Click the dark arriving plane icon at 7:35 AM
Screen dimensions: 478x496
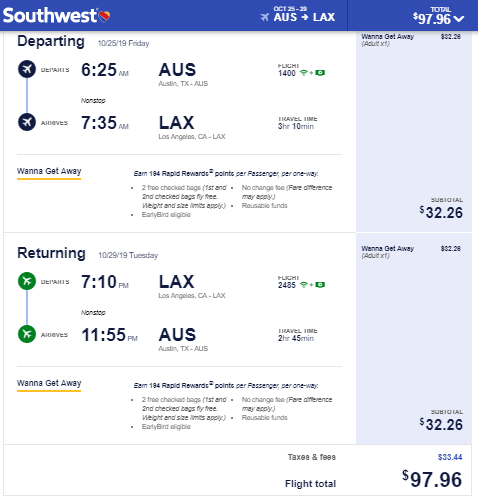coord(27,122)
